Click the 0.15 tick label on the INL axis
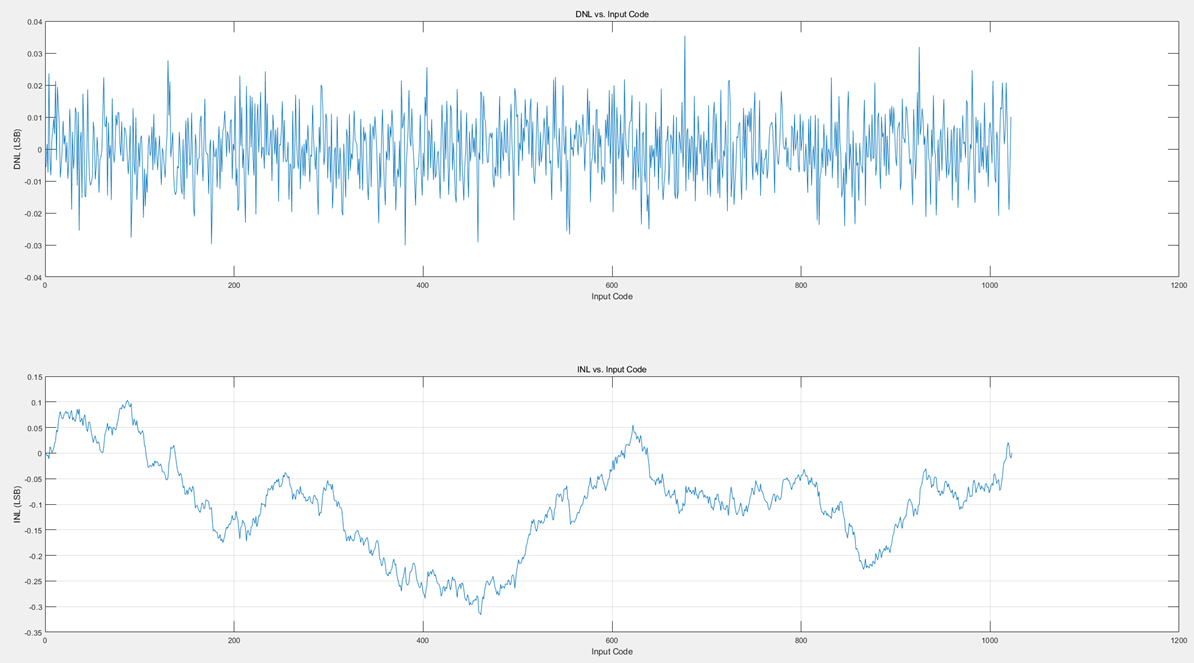This screenshot has height=663, width=1194. 33,377
